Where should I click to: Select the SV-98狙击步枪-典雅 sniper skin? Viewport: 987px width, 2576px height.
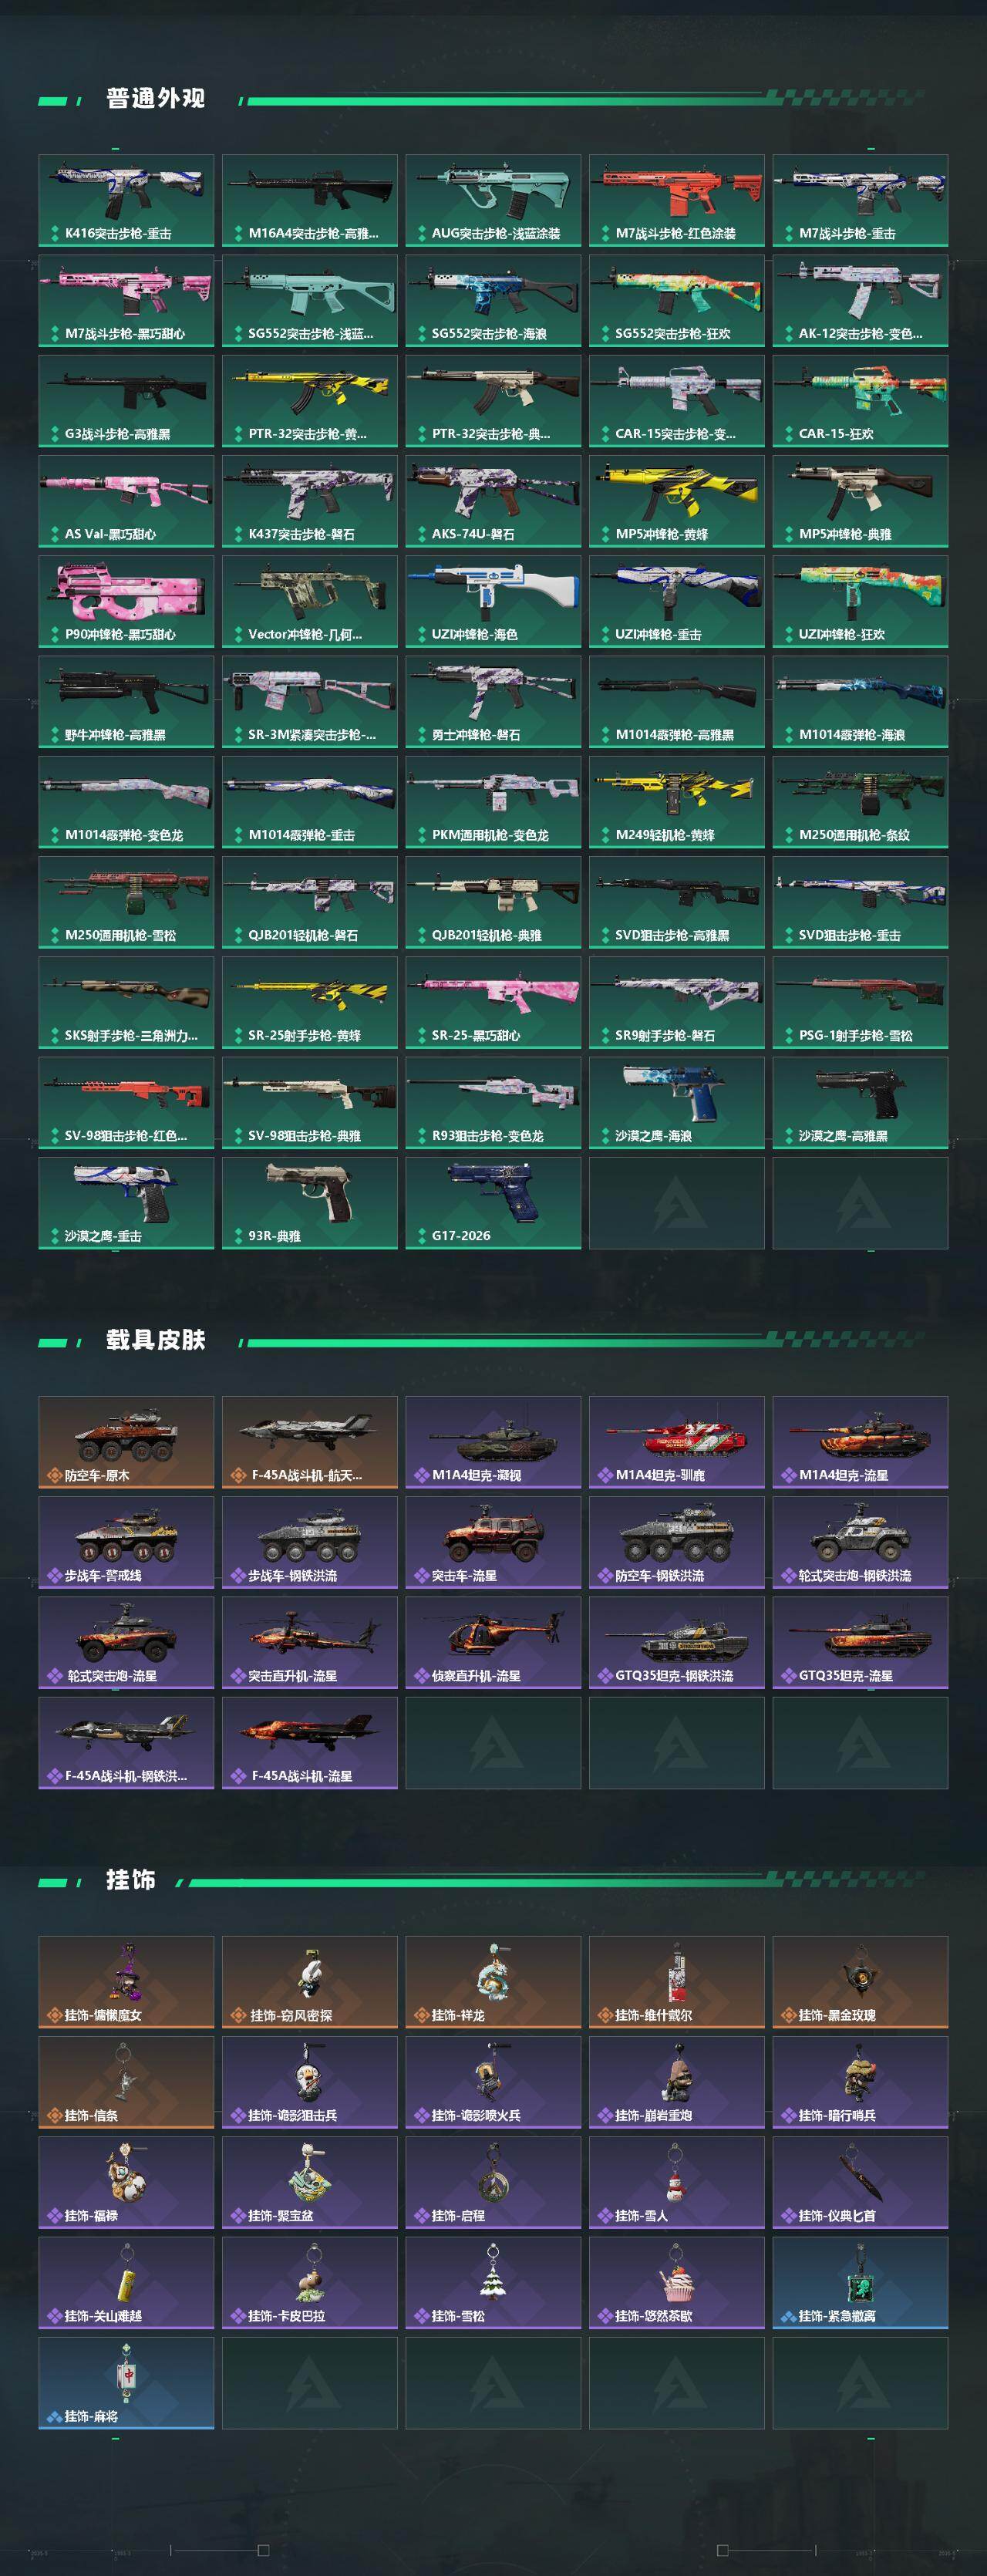point(310,1103)
